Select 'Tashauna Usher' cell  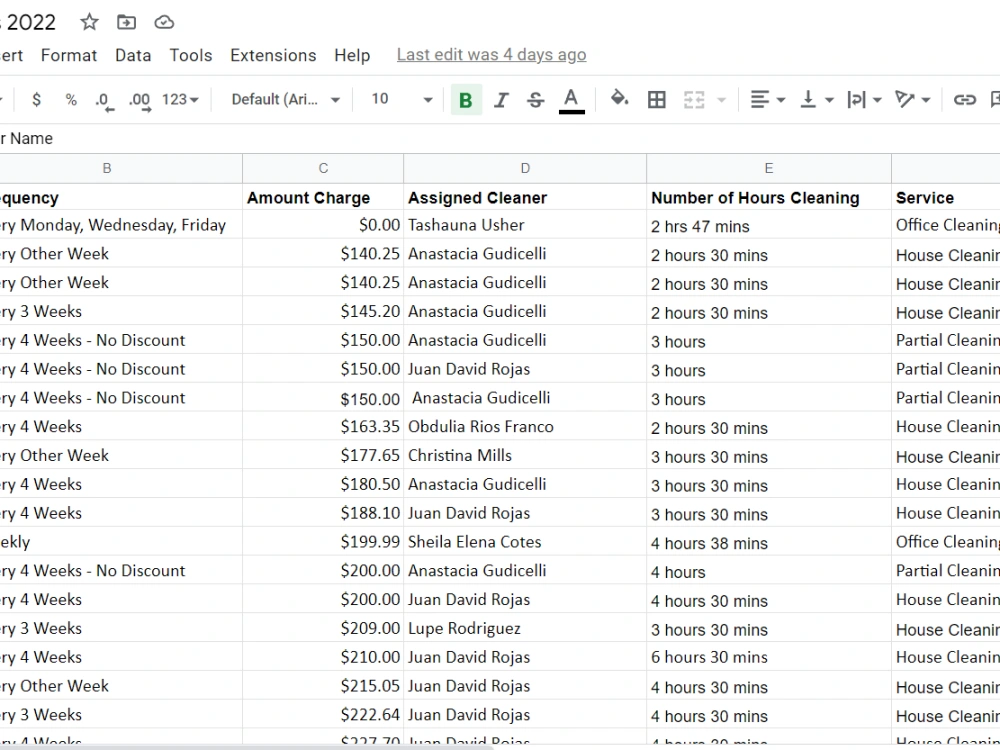coord(525,225)
